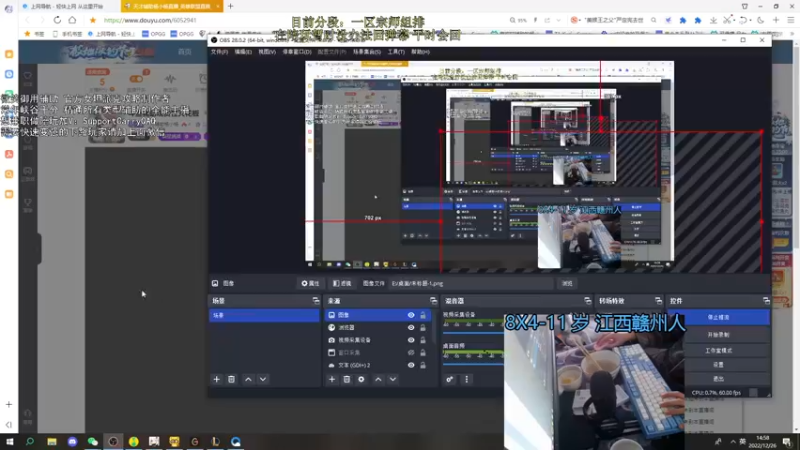Open OBS View menu
This screenshot has width=800, height=450.
pyautogui.click(x=267, y=52)
